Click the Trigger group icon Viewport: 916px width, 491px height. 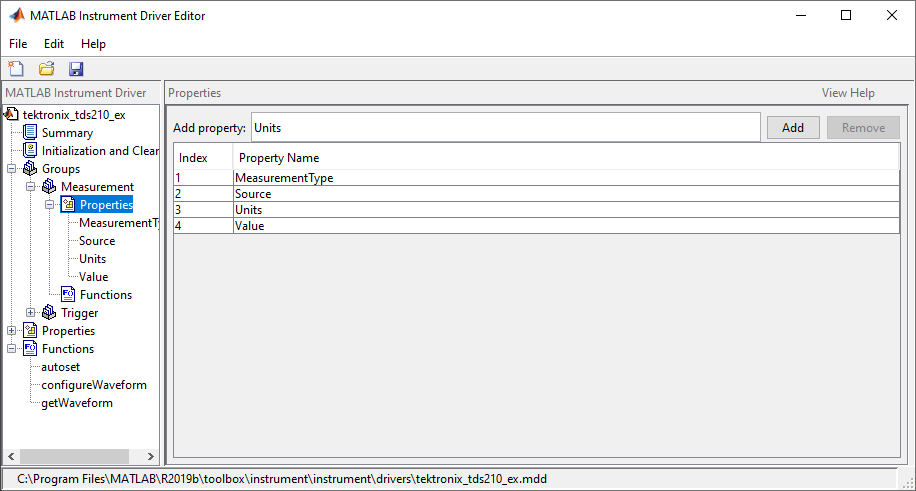[49, 313]
